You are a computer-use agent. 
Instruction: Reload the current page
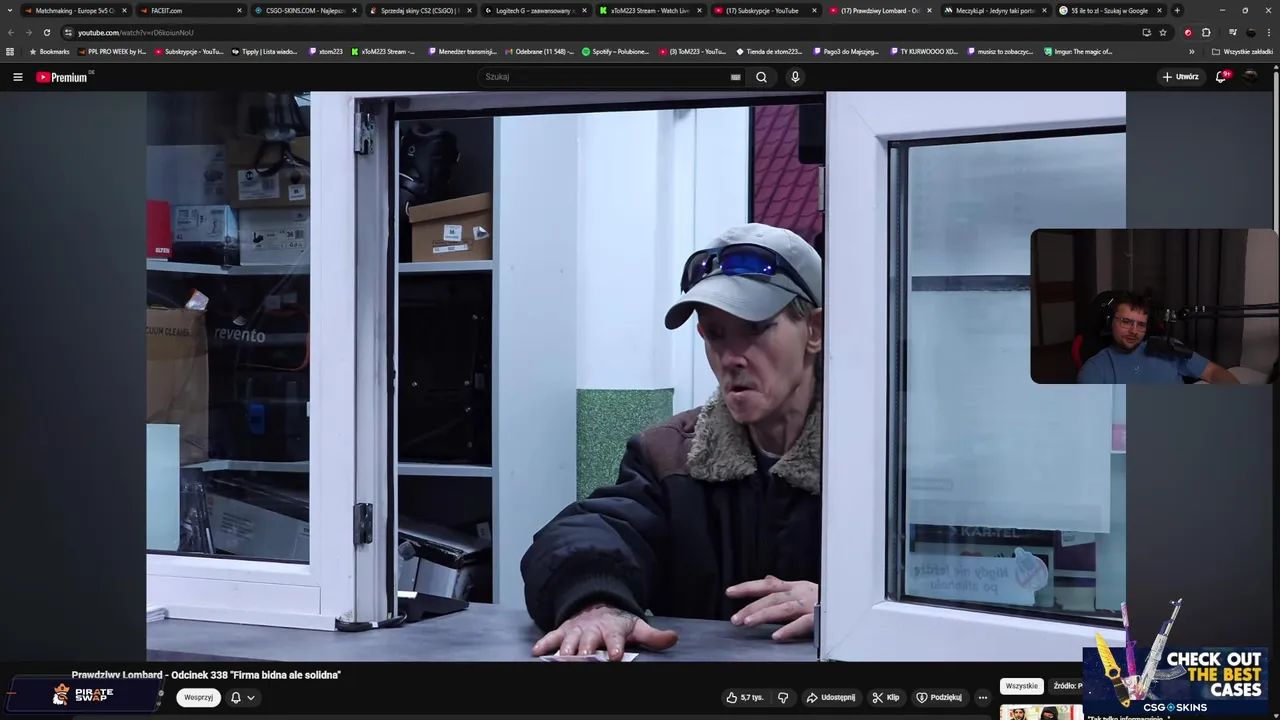tap(46, 32)
